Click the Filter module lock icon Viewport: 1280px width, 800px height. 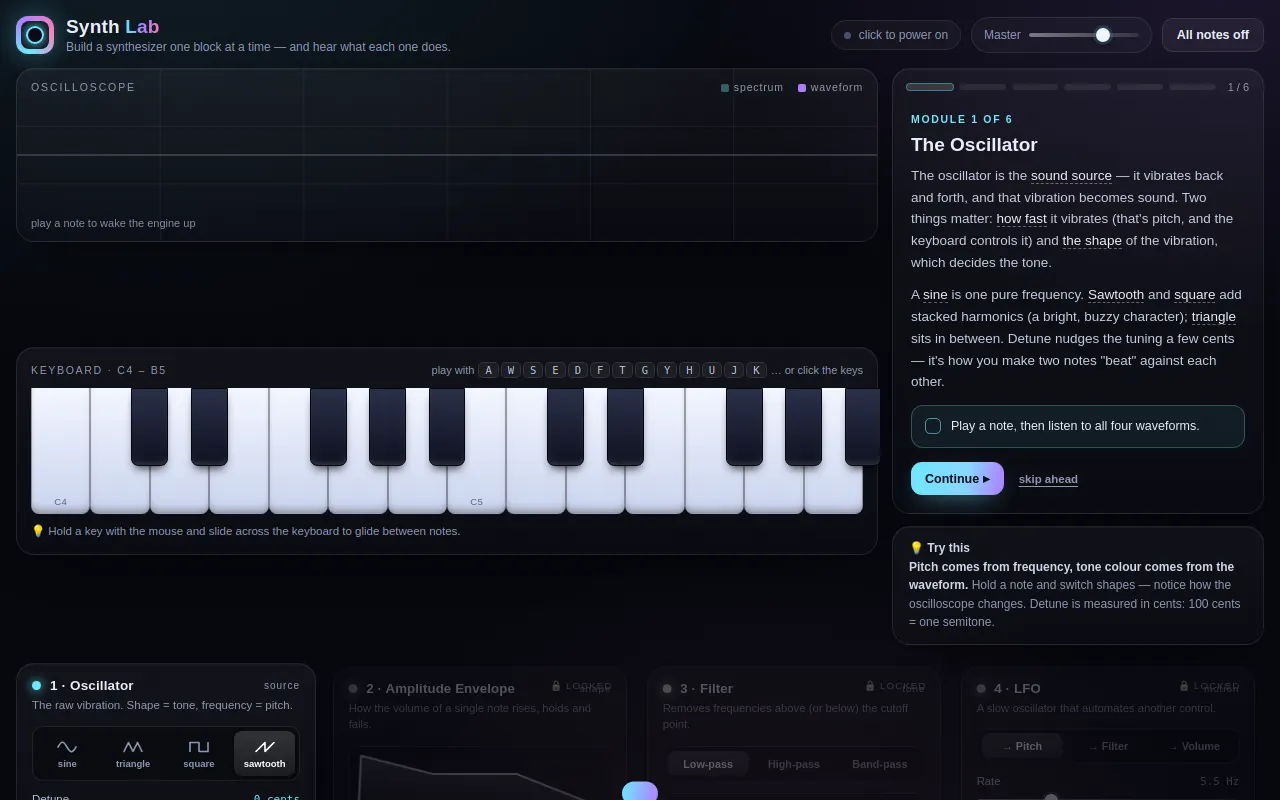click(870, 686)
